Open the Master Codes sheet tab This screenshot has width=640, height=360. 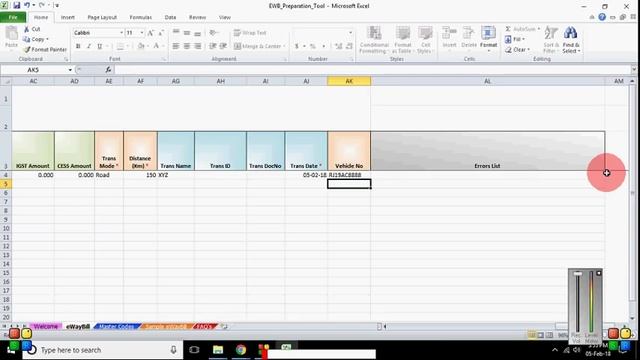tap(116, 327)
